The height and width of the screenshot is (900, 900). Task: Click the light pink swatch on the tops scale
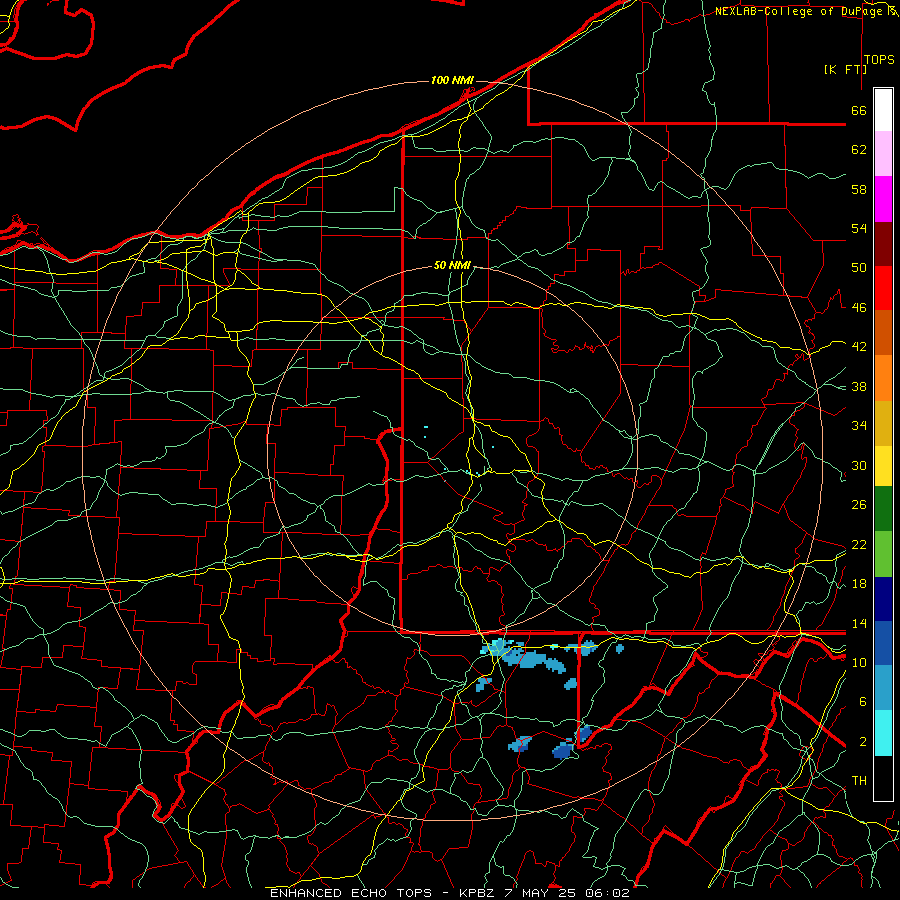[x=883, y=154]
